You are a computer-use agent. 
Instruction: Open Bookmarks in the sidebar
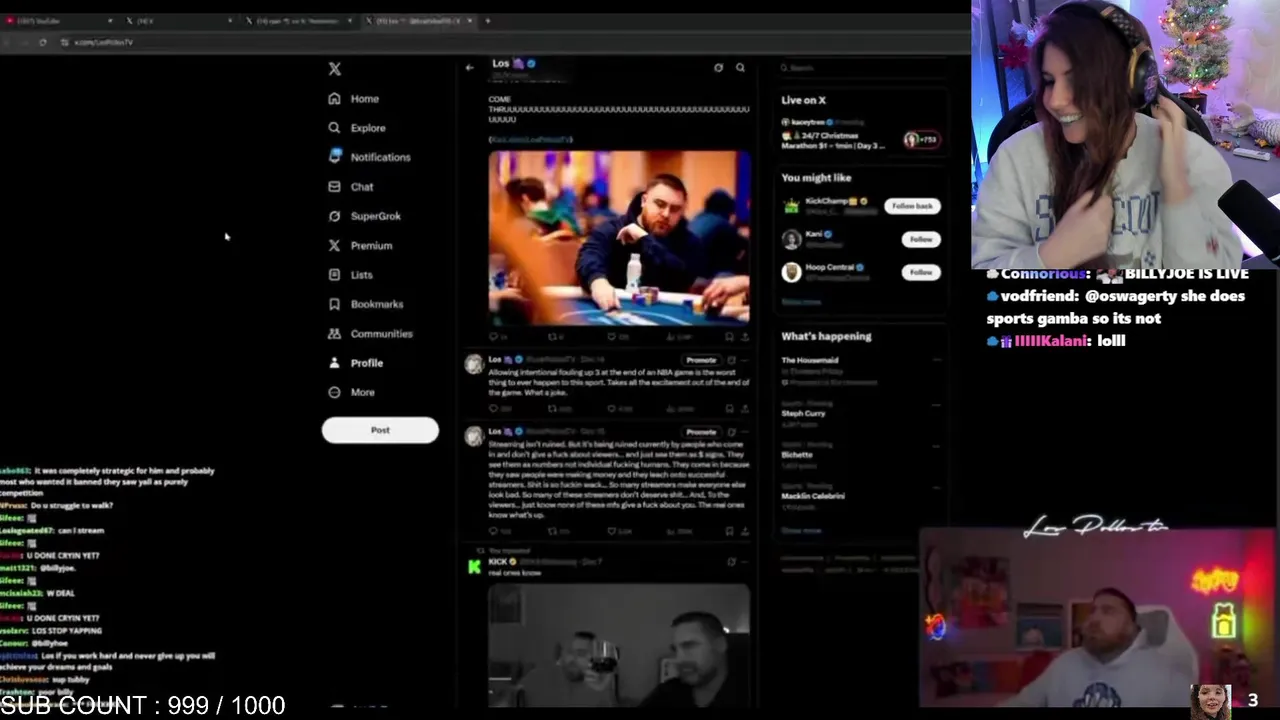click(x=366, y=304)
